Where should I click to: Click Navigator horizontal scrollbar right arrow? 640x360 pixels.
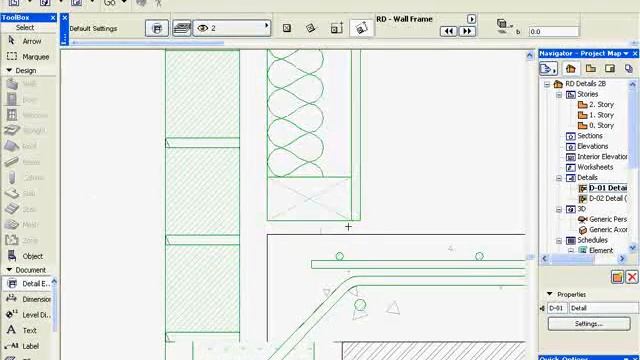[x=622, y=259]
